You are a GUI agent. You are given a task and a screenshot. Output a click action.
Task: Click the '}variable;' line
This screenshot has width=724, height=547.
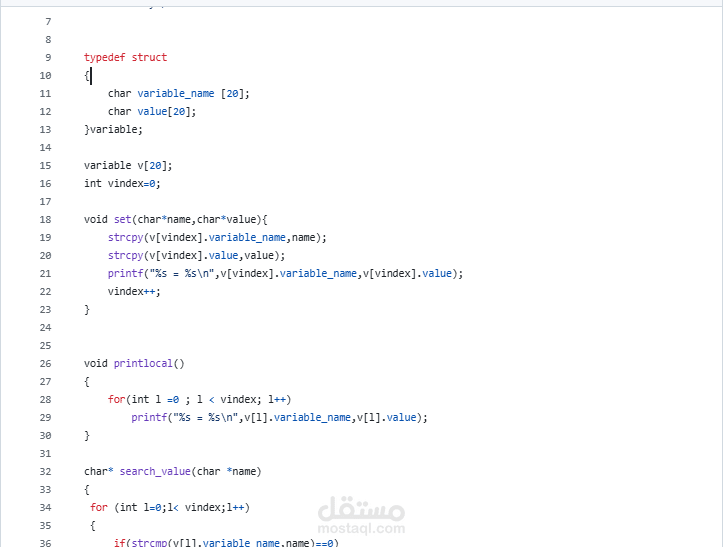pyautogui.click(x=113, y=130)
